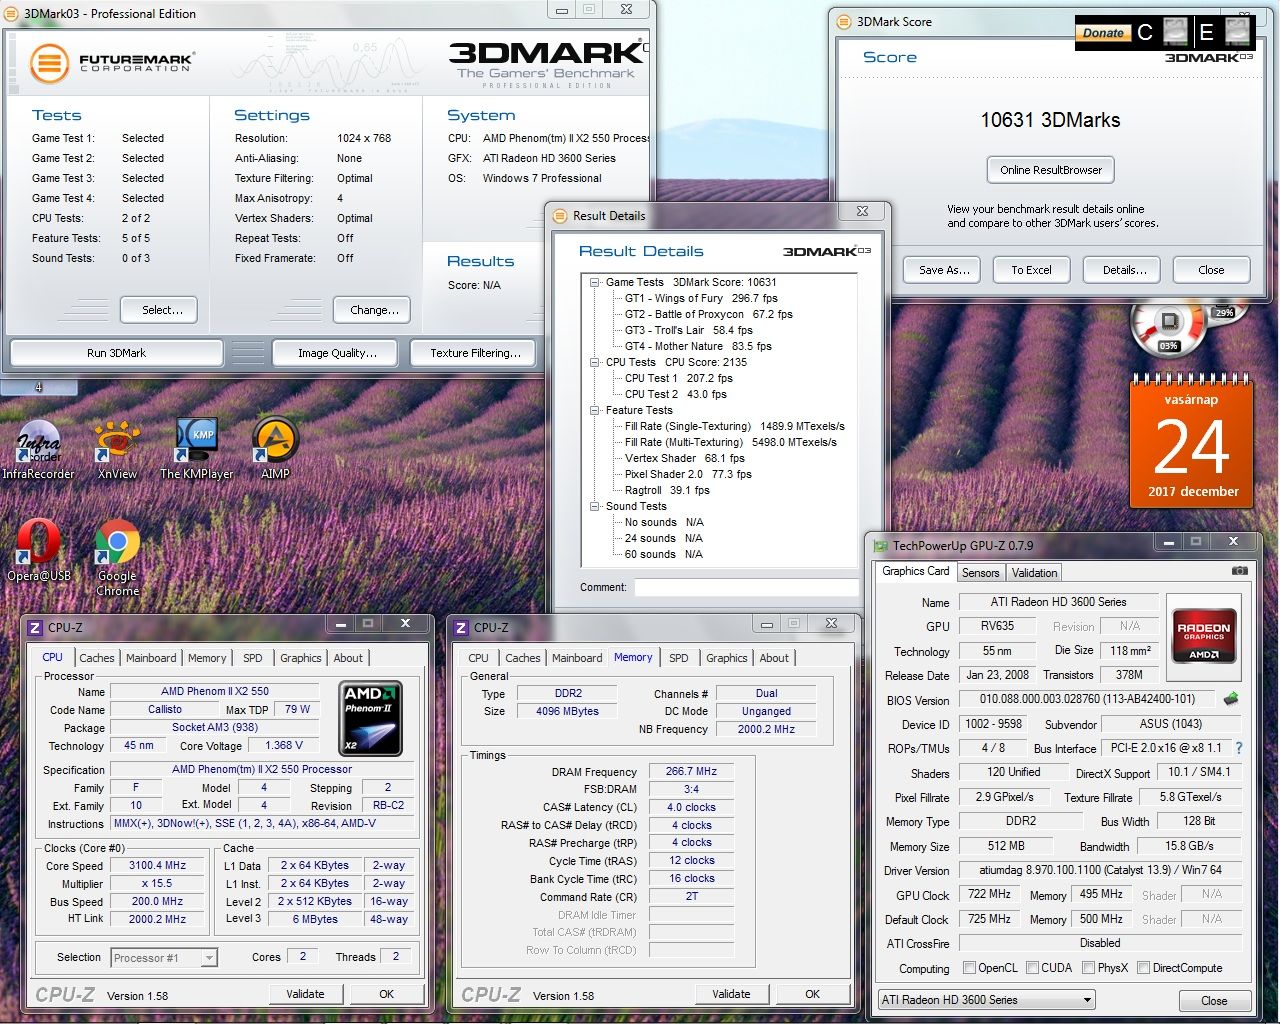This screenshot has width=1280, height=1024.
Task: Open GPU selection dropdown in GPU-Z
Action: coord(986,1000)
